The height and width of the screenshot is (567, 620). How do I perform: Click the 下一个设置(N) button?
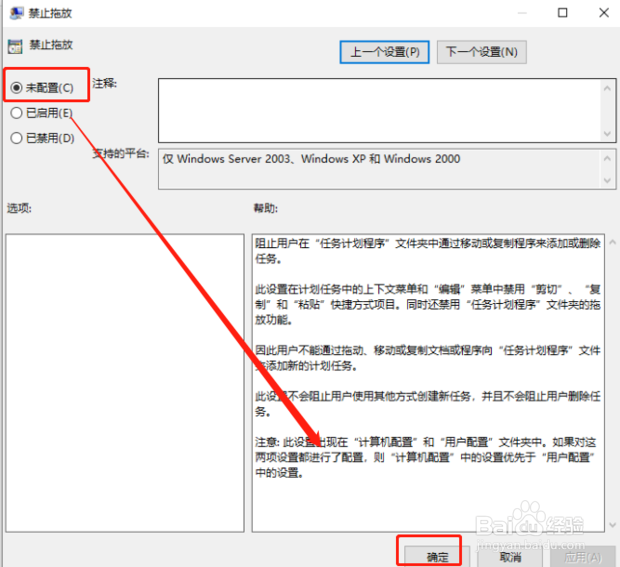click(x=482, y=52)
